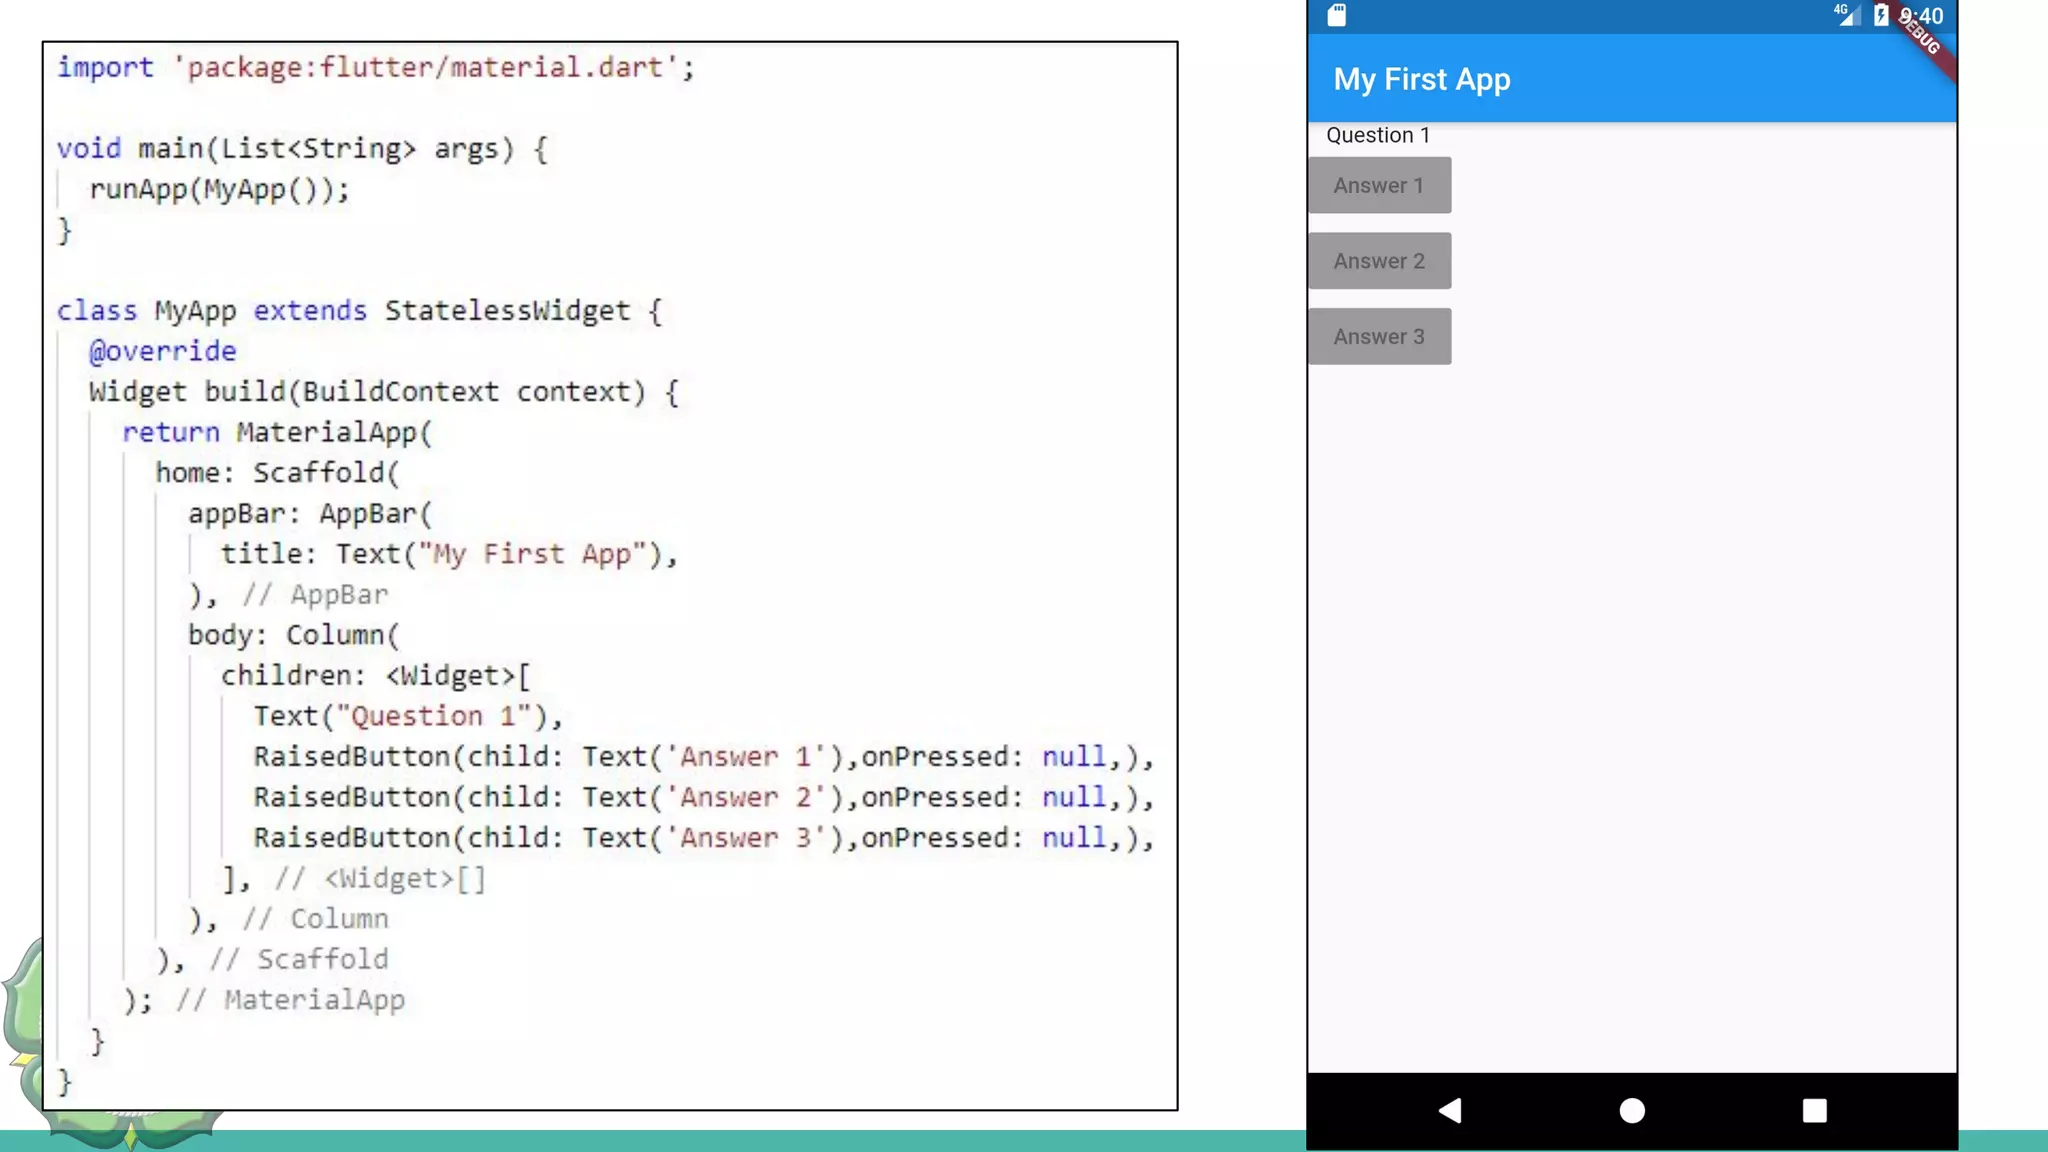Image resolution: width=2048 pixels, height=1152 pixels.
Task: Click the import material.dart code line
Action: coord(375,67)
